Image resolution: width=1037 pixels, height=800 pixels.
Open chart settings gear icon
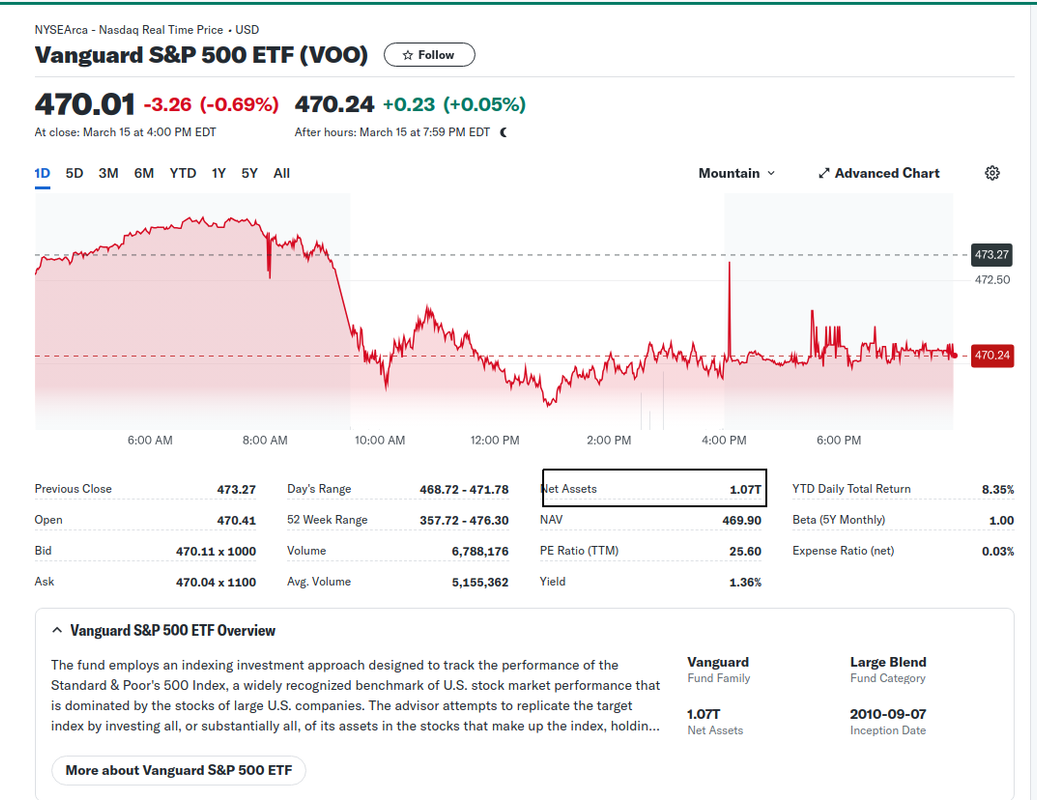992,173
